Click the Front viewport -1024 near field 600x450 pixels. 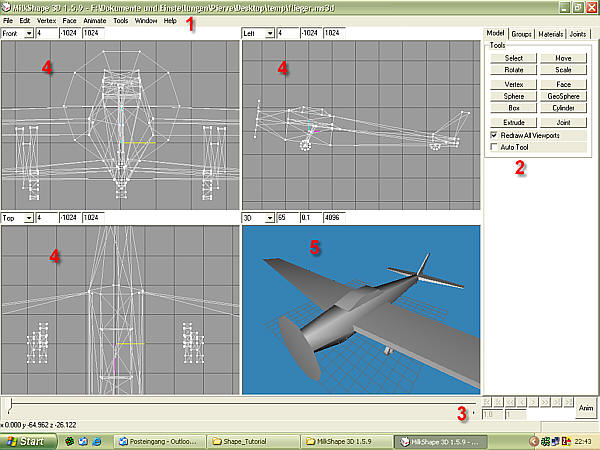[x=70, y=33]
